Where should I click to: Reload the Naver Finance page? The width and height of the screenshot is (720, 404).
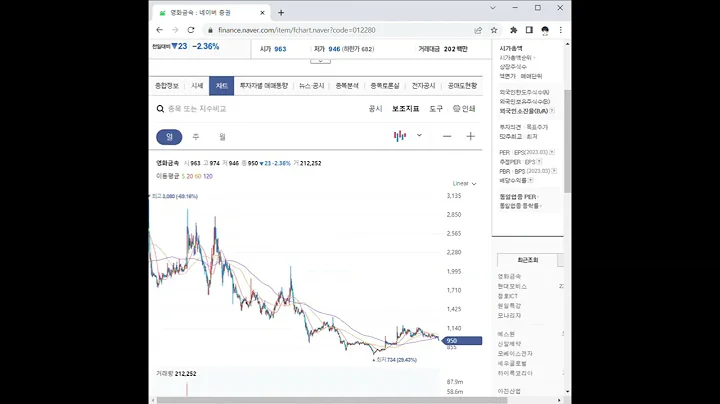click(191, 30)
